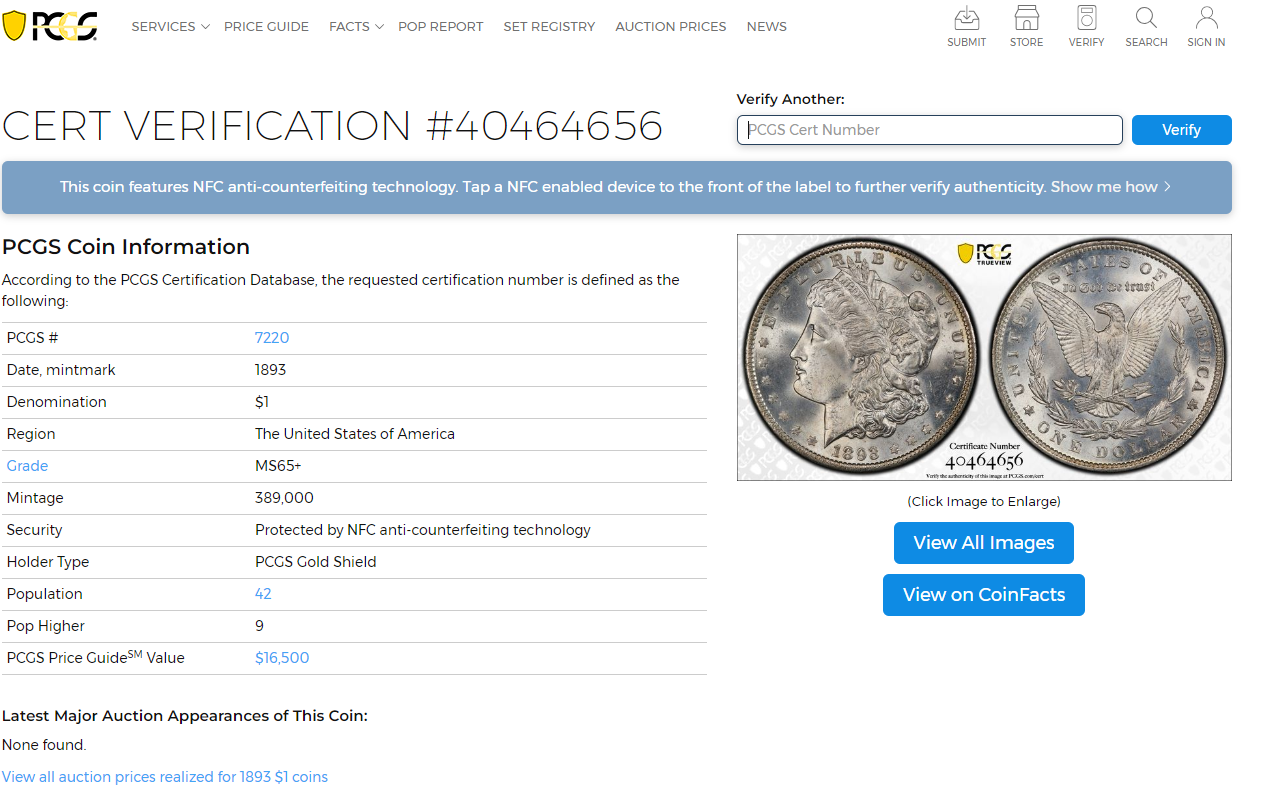Expand the Services dropdown menu
Screen dimensions: 1261x811
tap(170, 27)
